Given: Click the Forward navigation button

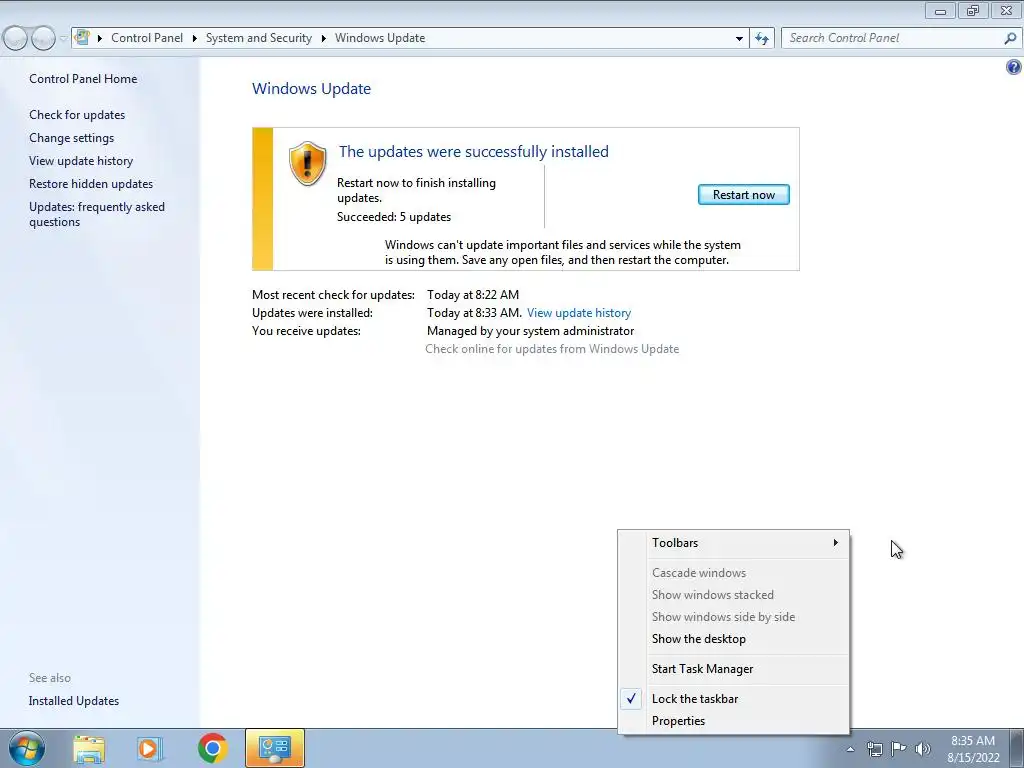Looking at the screenshot, I should pyautogui.click(x=43, y=39).
